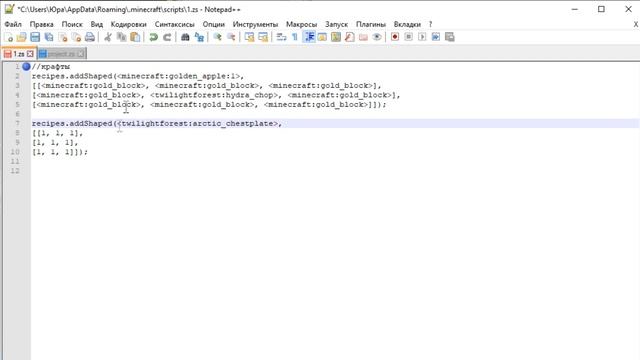Click the Close document toolbar icon
Screen dimensions: 640x360
click(x=63, y=37)
